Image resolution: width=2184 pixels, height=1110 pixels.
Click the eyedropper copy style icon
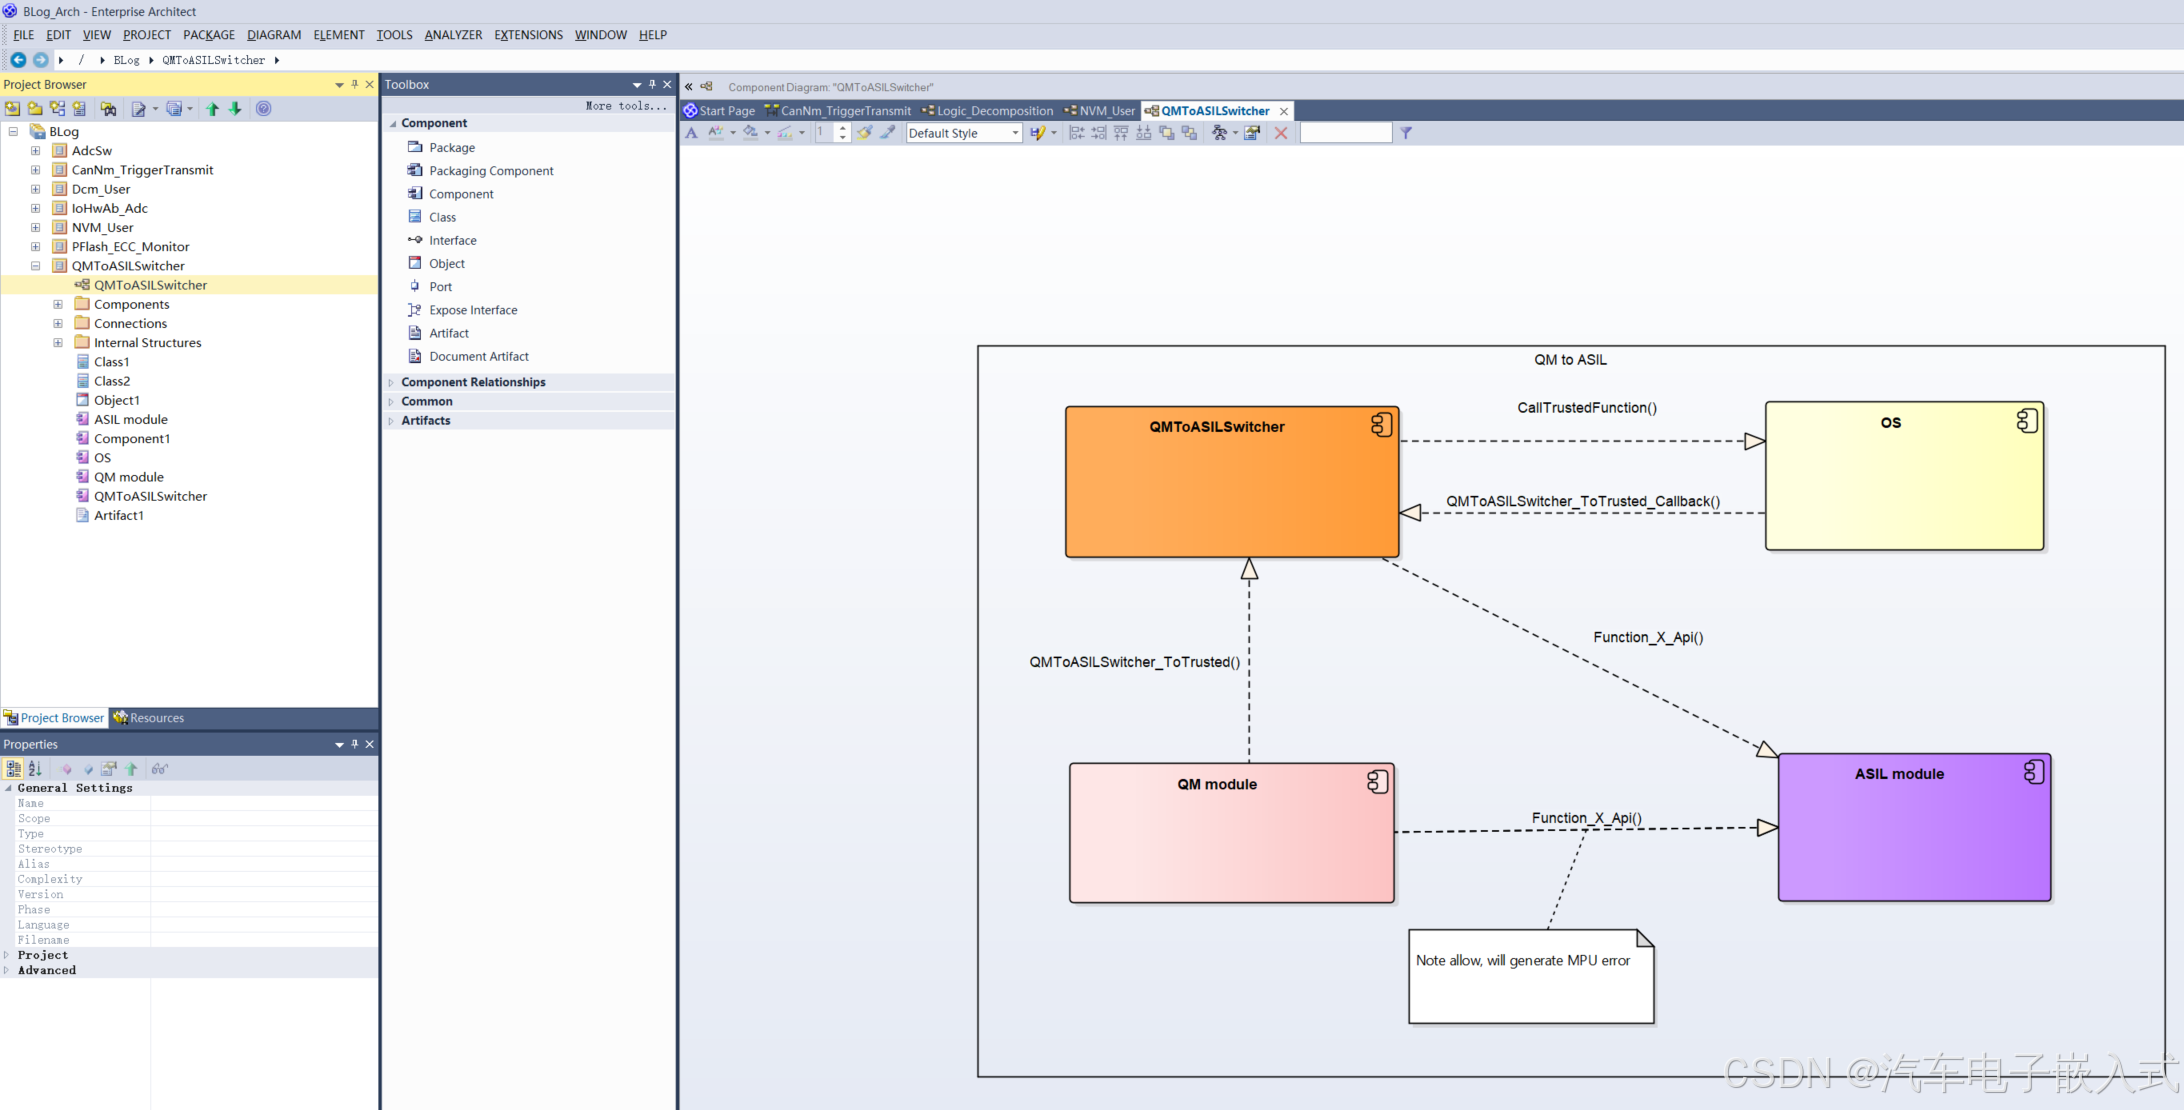887,133
